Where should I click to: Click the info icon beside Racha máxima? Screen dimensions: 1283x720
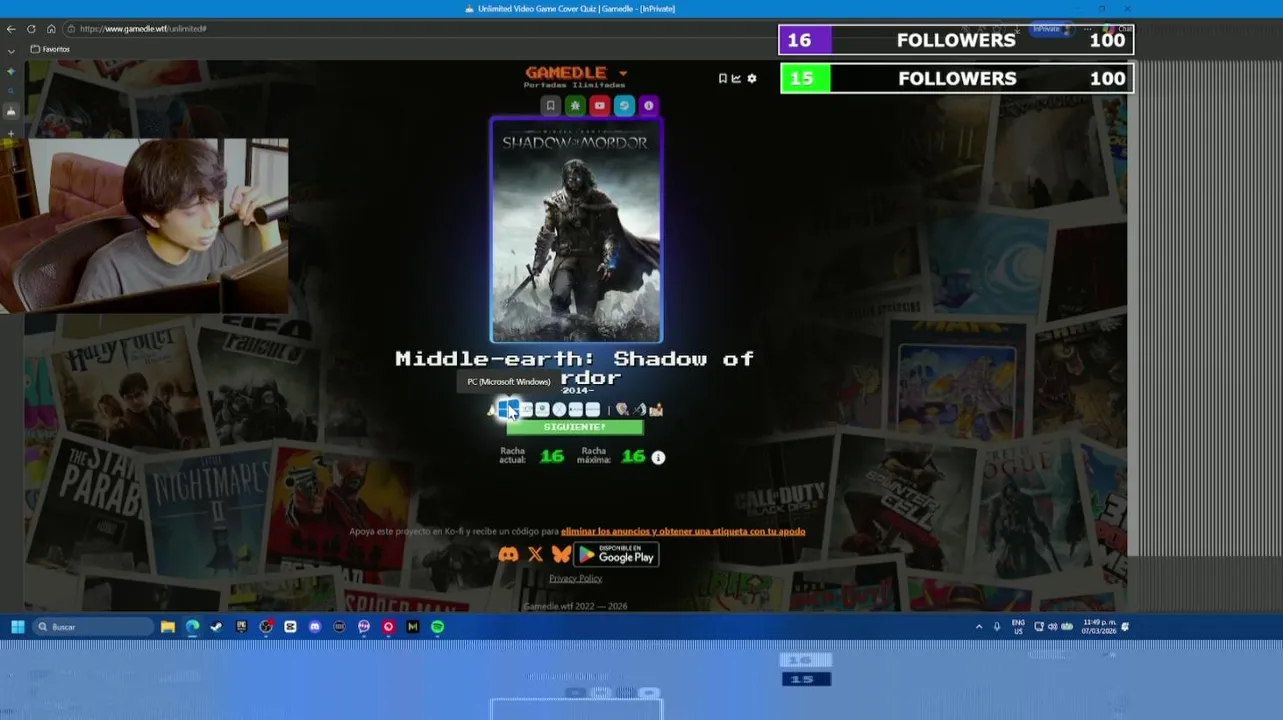coord(658,457)
